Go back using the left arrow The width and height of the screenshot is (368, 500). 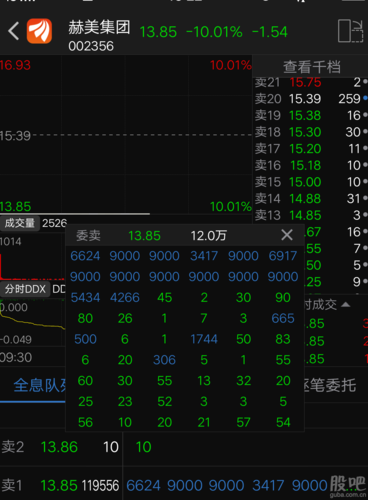point(14,31)
